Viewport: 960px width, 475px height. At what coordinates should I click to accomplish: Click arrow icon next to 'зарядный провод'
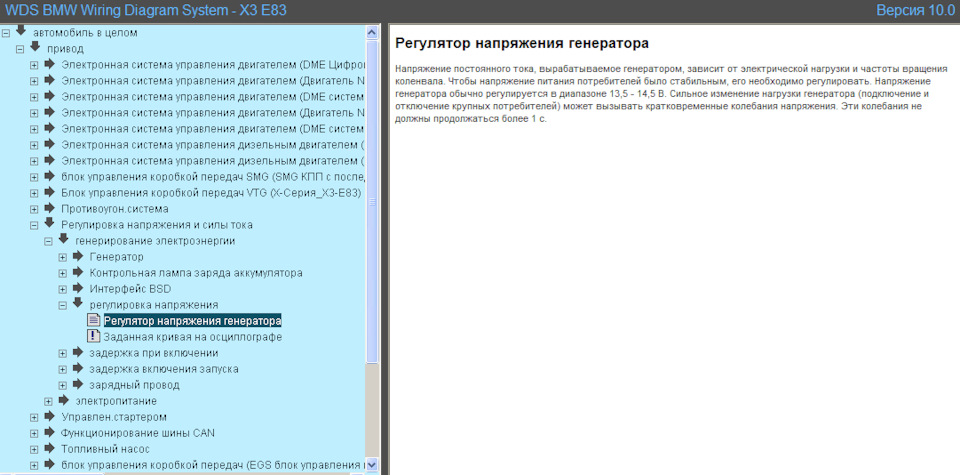78,384
